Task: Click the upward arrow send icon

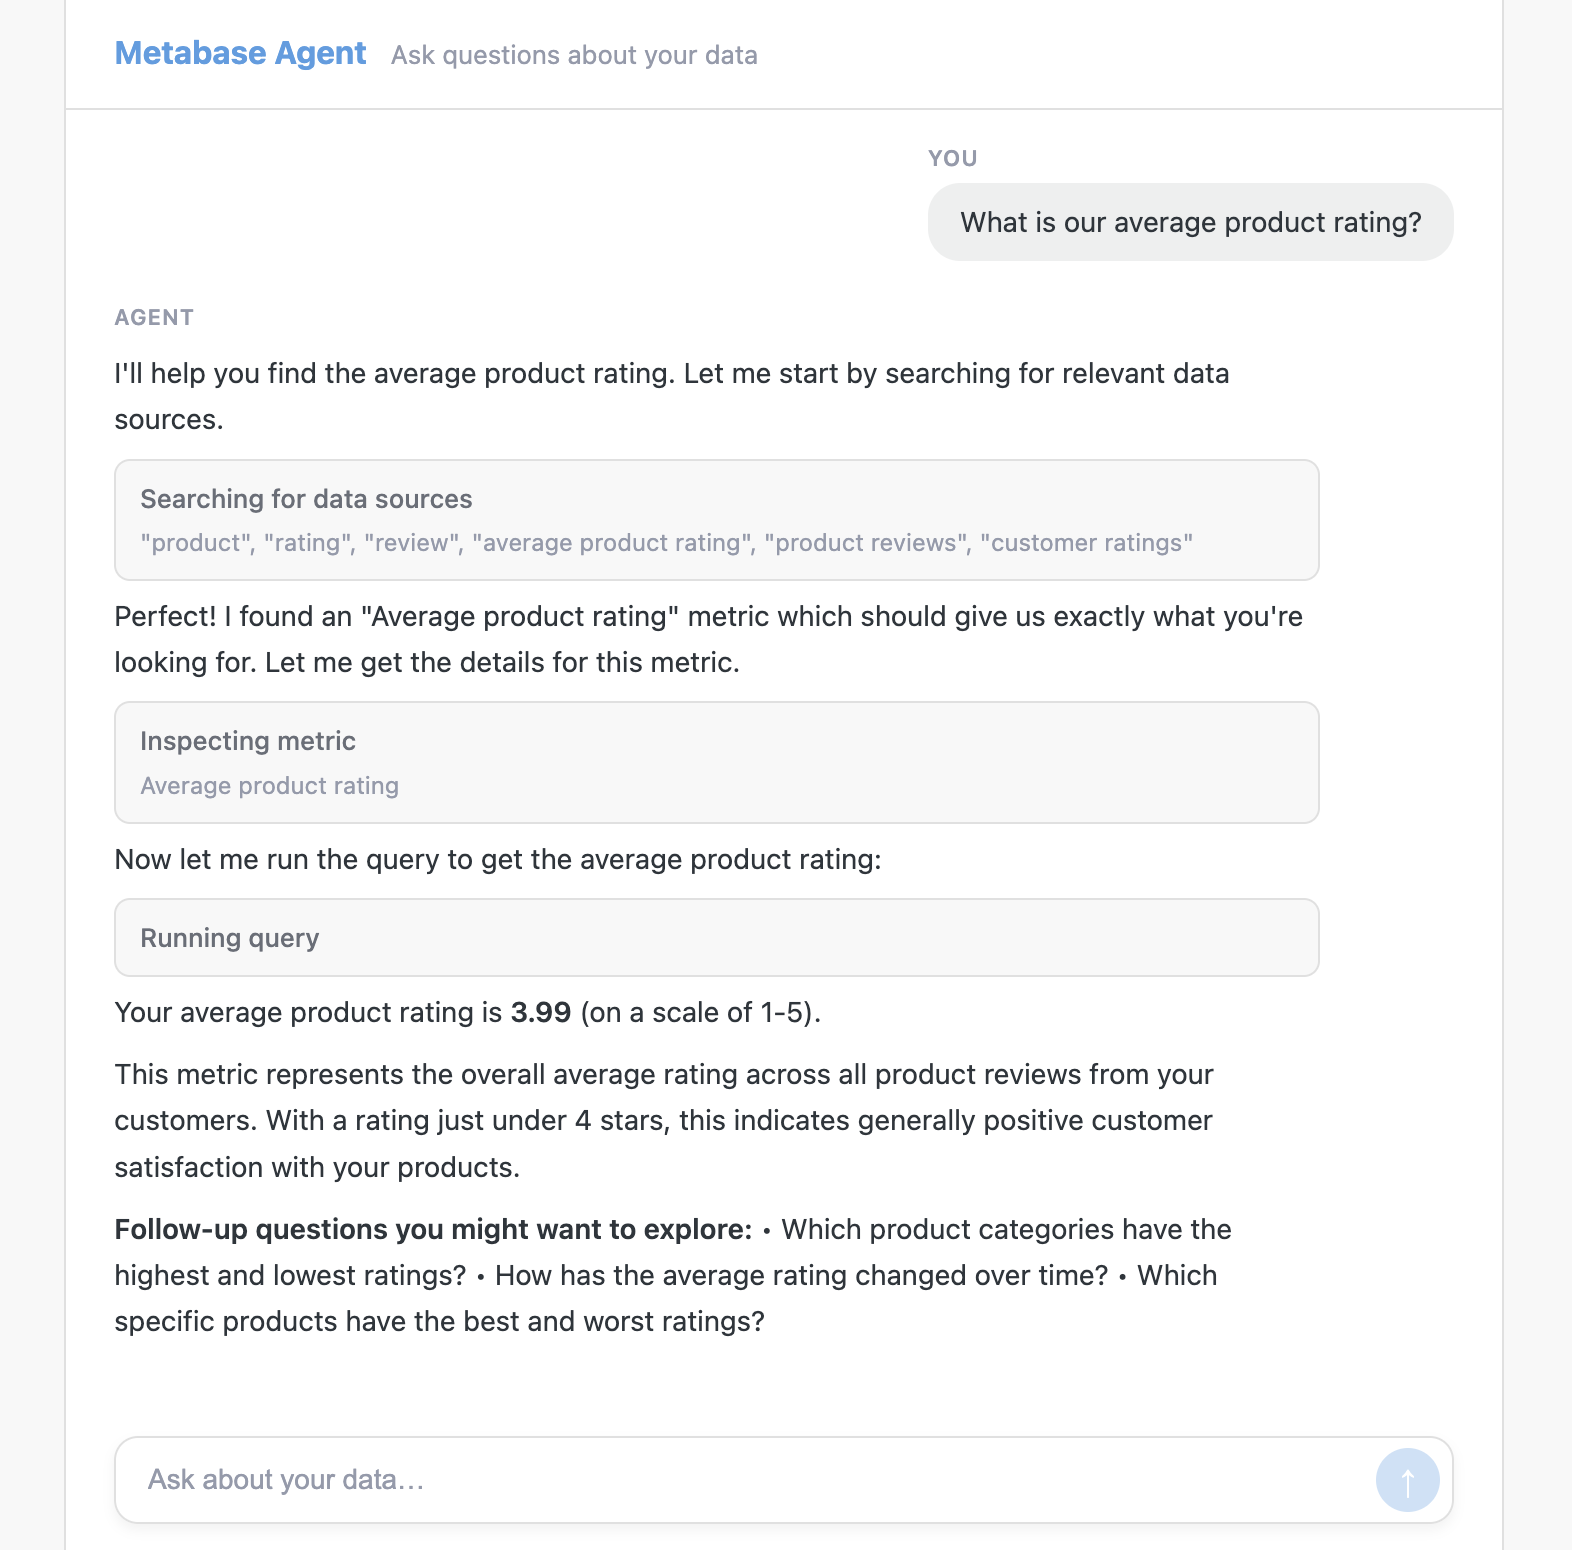Action: click(1406, 1479)
